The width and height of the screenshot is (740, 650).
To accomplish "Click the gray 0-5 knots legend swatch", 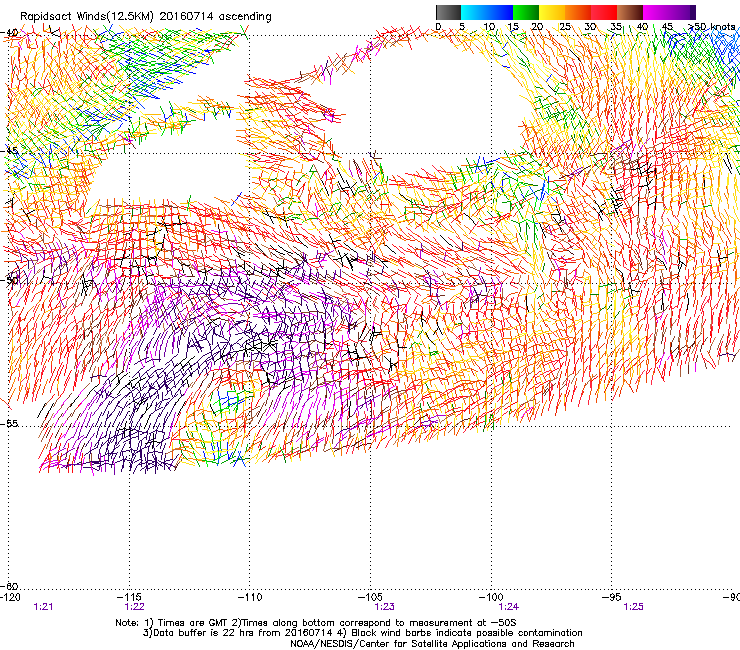I will click(x=448, y=12).
